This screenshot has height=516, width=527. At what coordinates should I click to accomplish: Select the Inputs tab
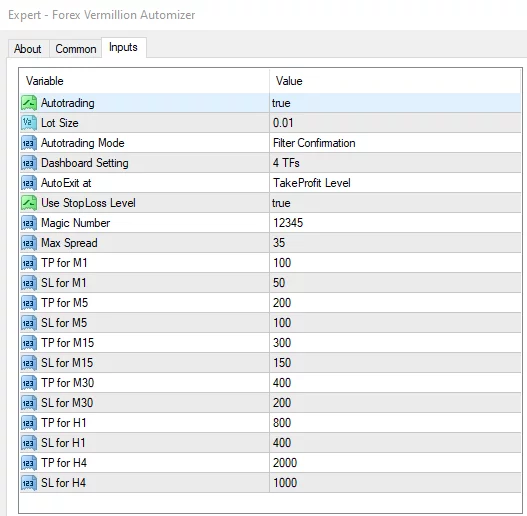[123, 47]
